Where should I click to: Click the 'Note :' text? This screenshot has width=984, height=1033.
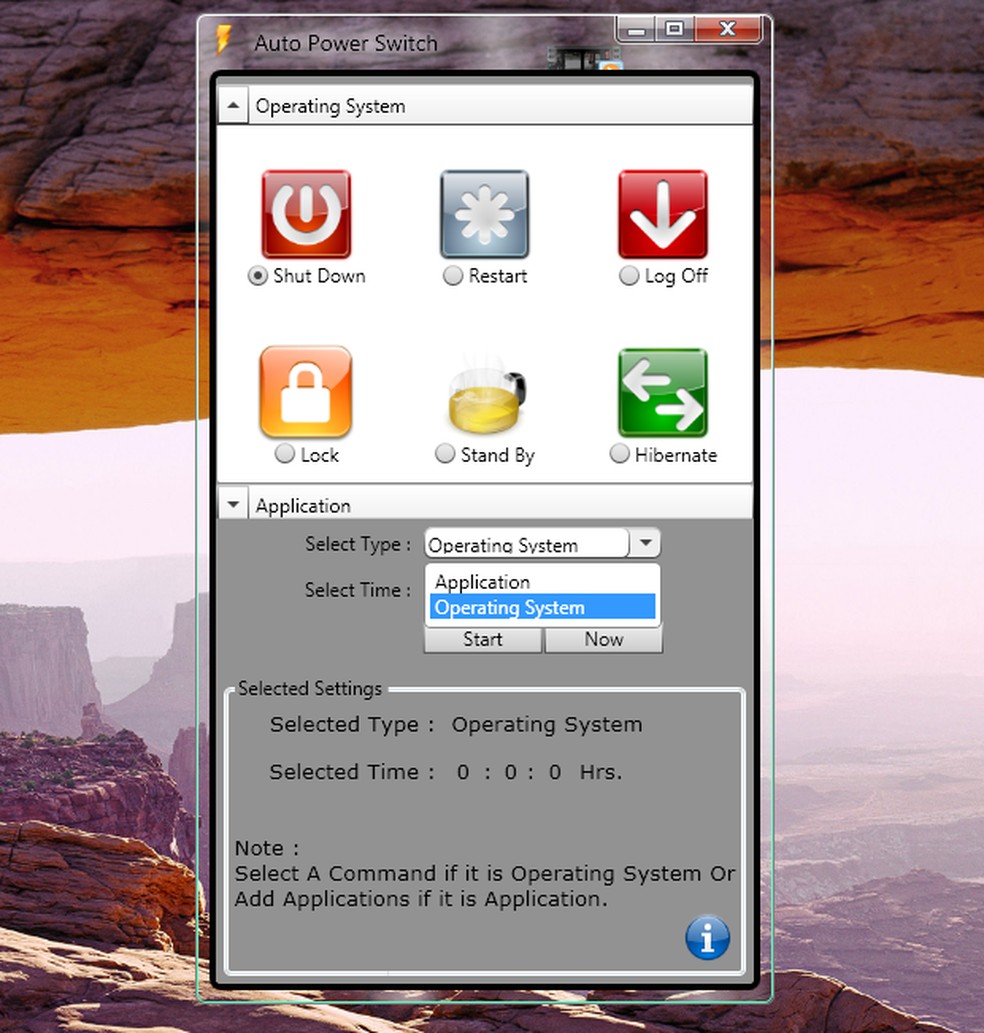click(x=267, y=848)
